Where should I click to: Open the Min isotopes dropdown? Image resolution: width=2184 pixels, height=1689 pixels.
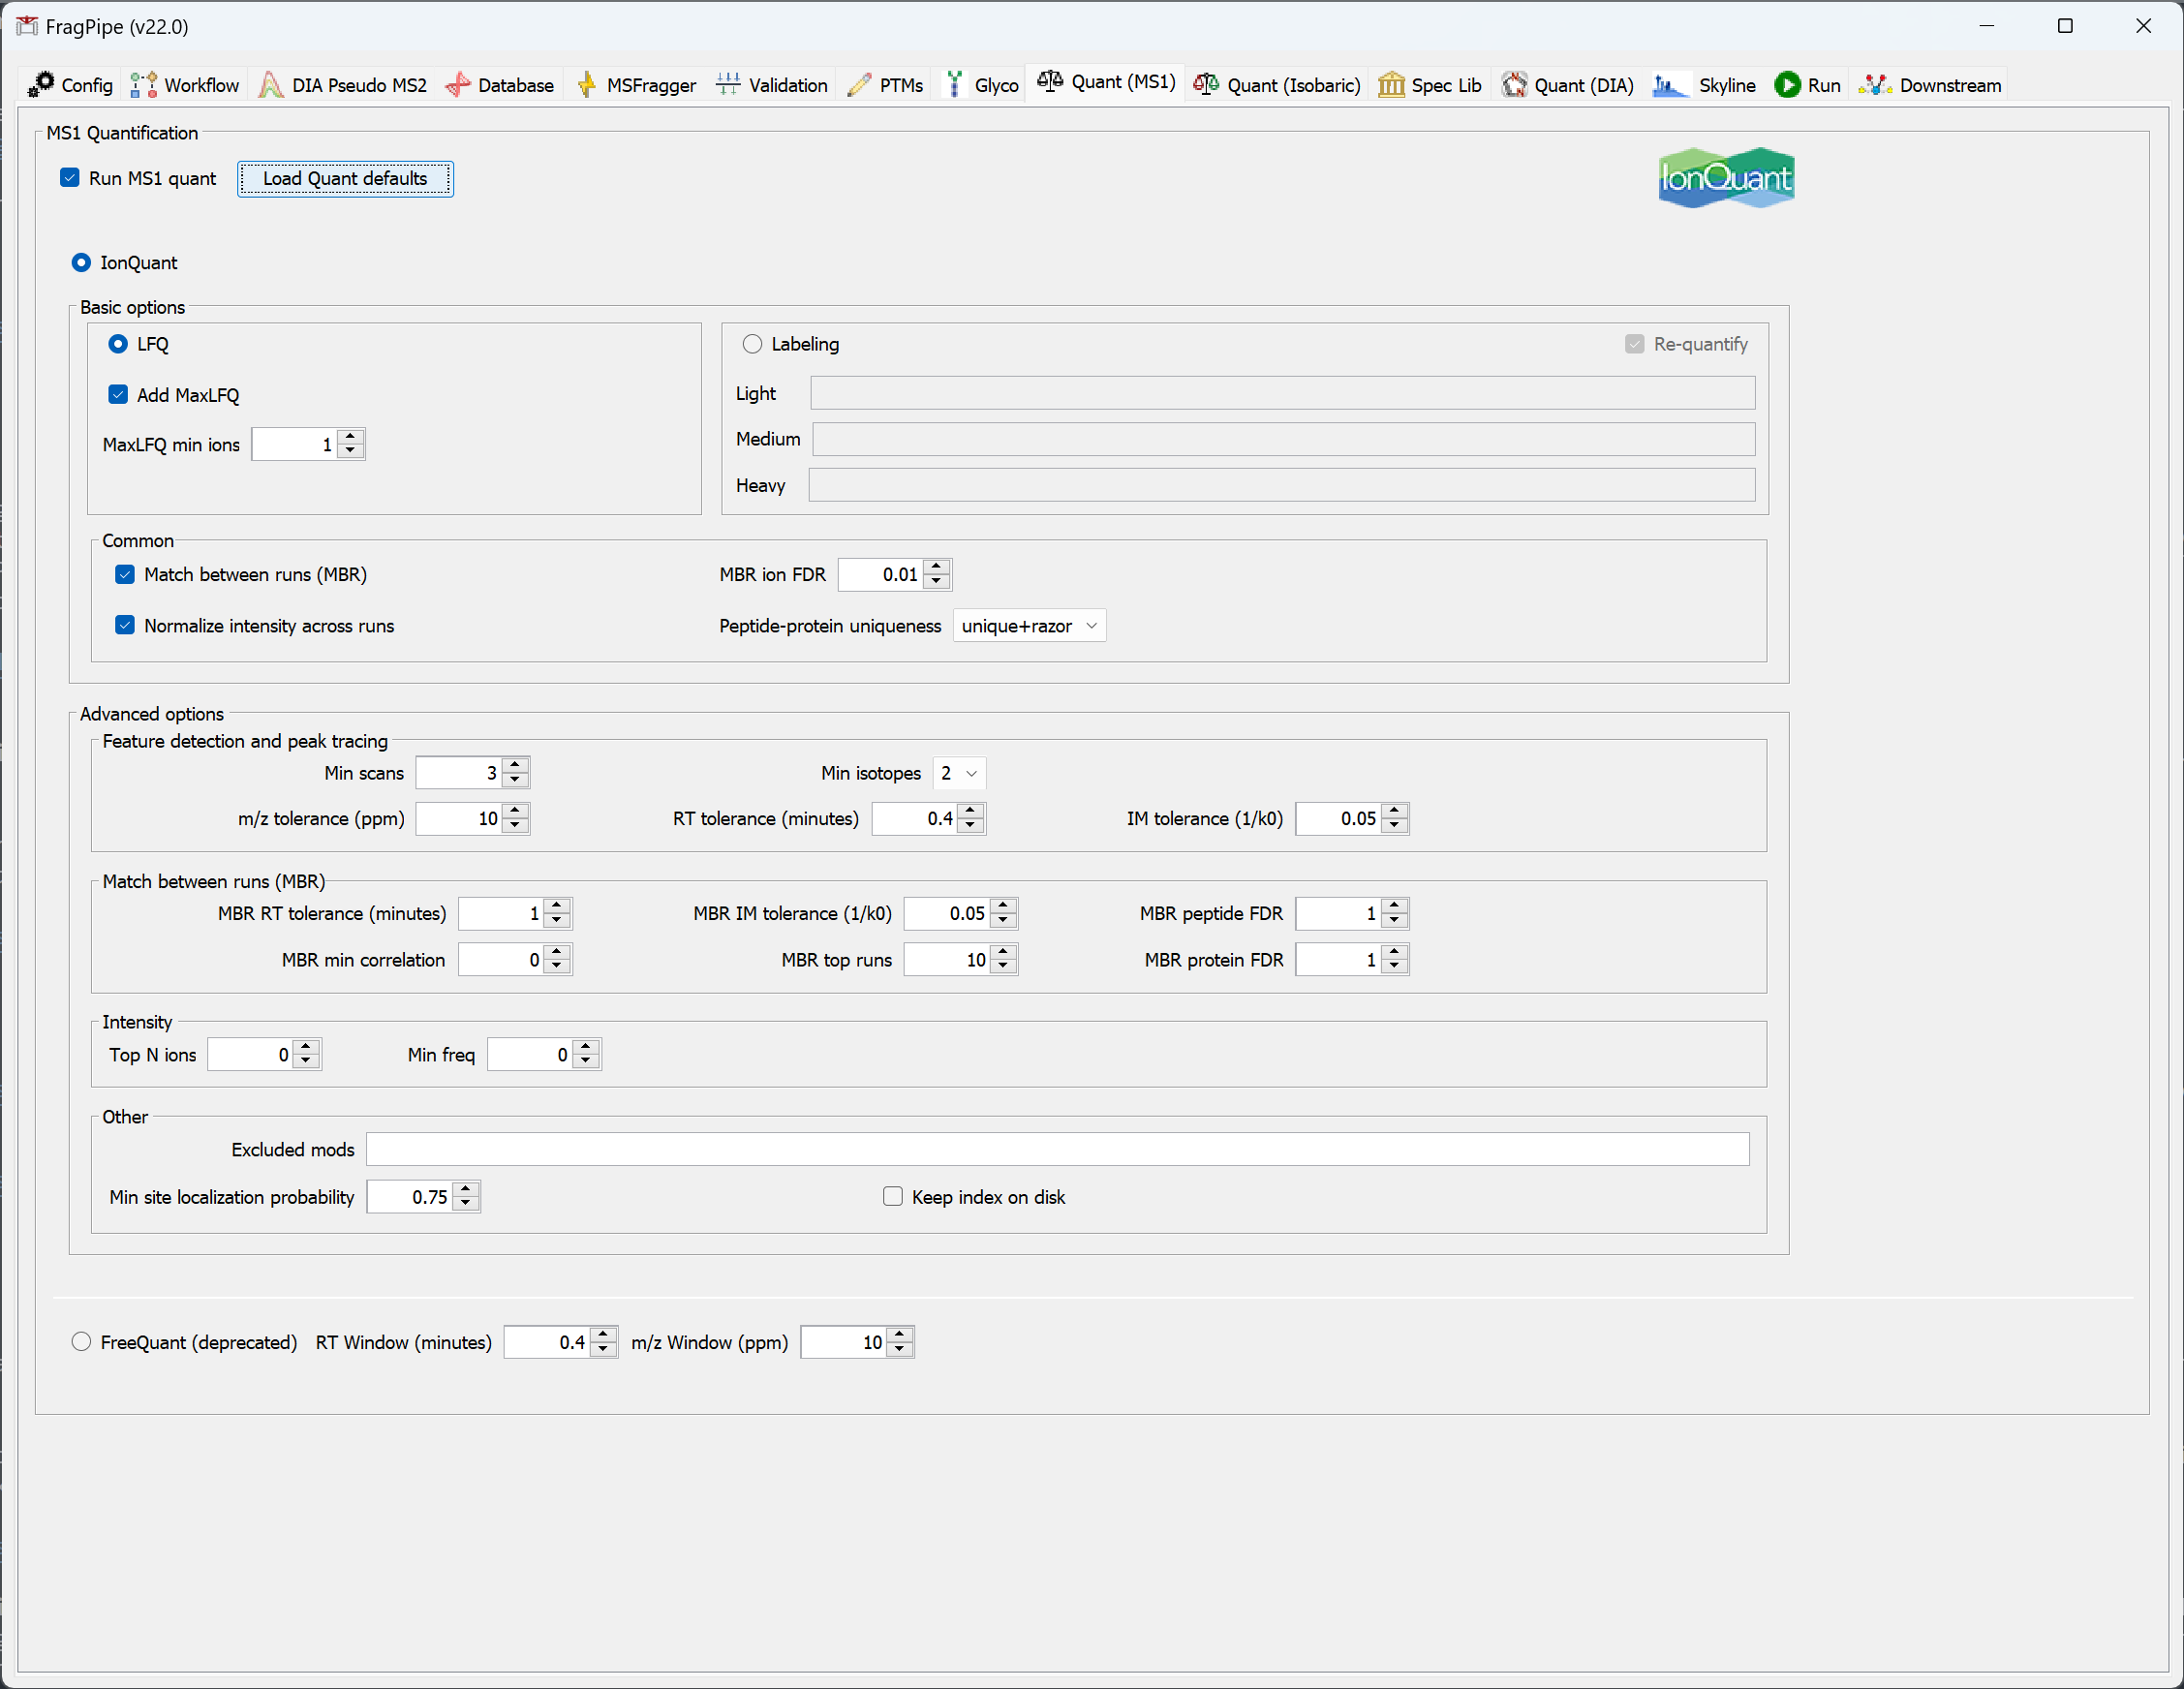coord(959,773)
